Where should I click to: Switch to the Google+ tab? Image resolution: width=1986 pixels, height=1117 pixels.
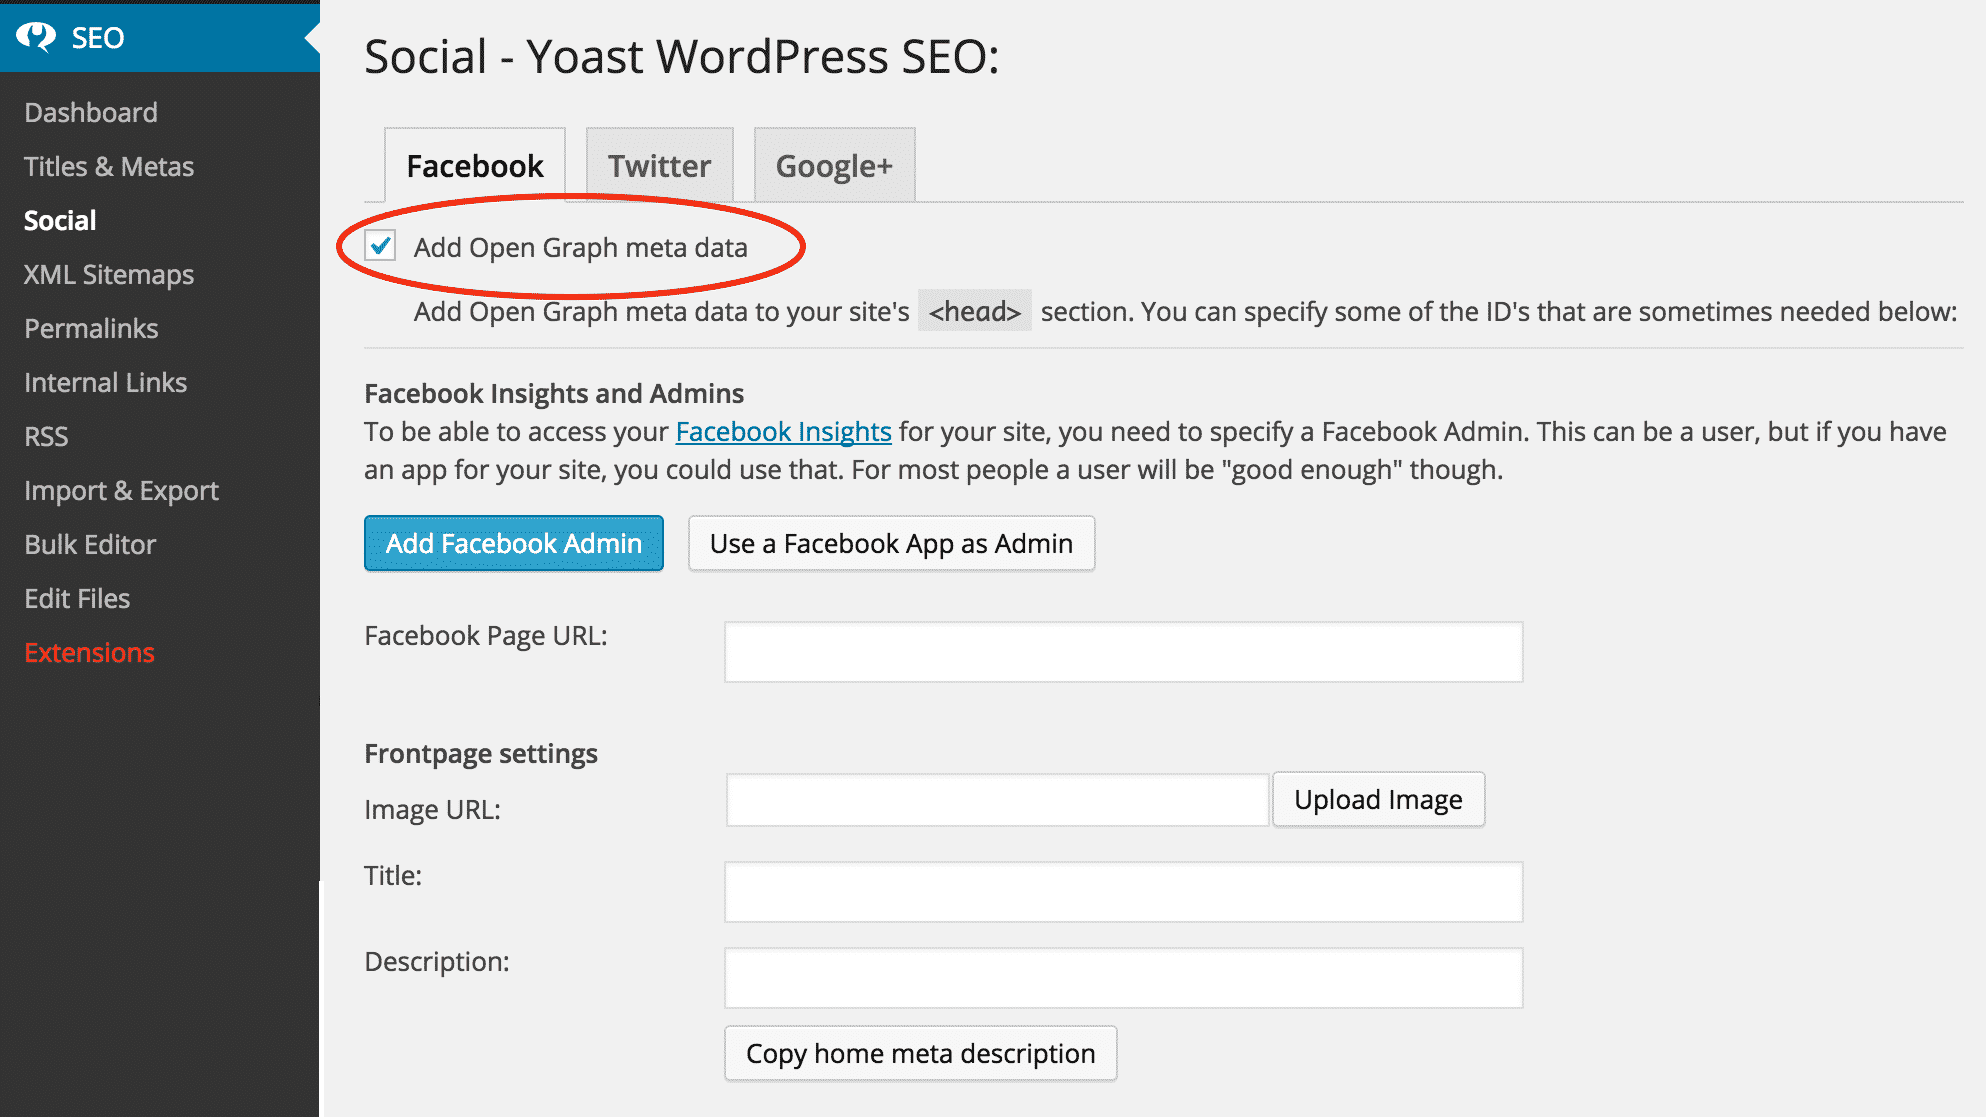[834, 165]
